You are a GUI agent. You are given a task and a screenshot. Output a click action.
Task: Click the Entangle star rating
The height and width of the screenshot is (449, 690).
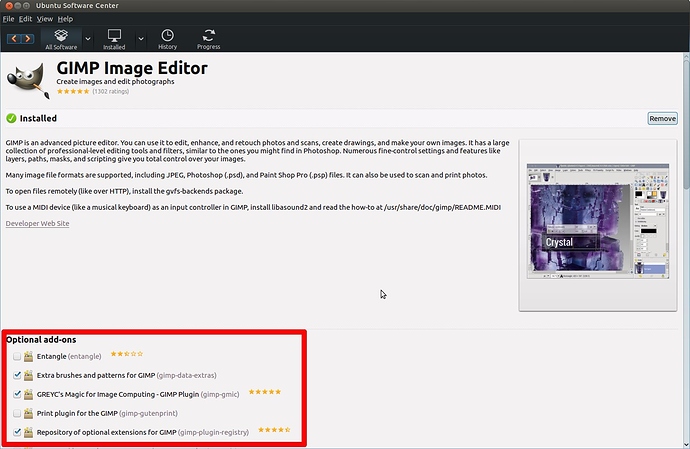pos(127,353)
